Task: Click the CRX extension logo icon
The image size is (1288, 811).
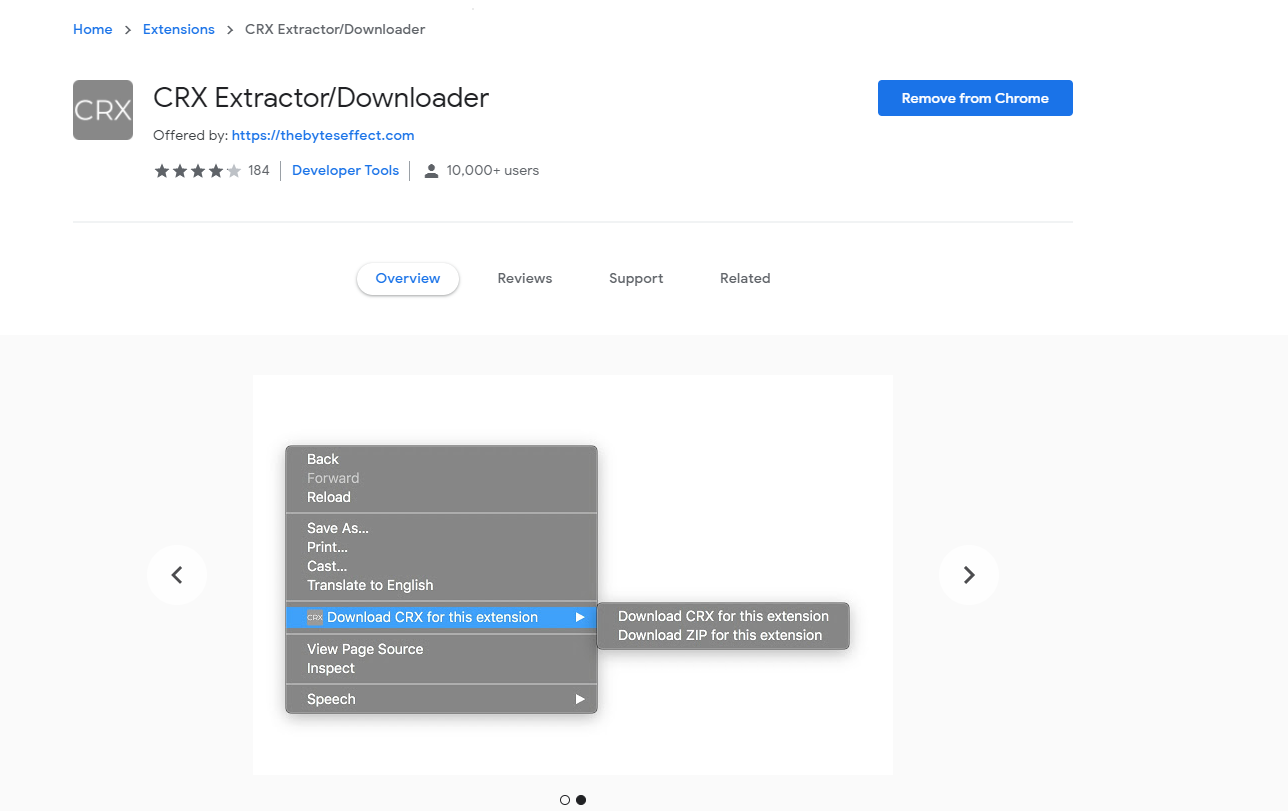Action: pos(103,110)
